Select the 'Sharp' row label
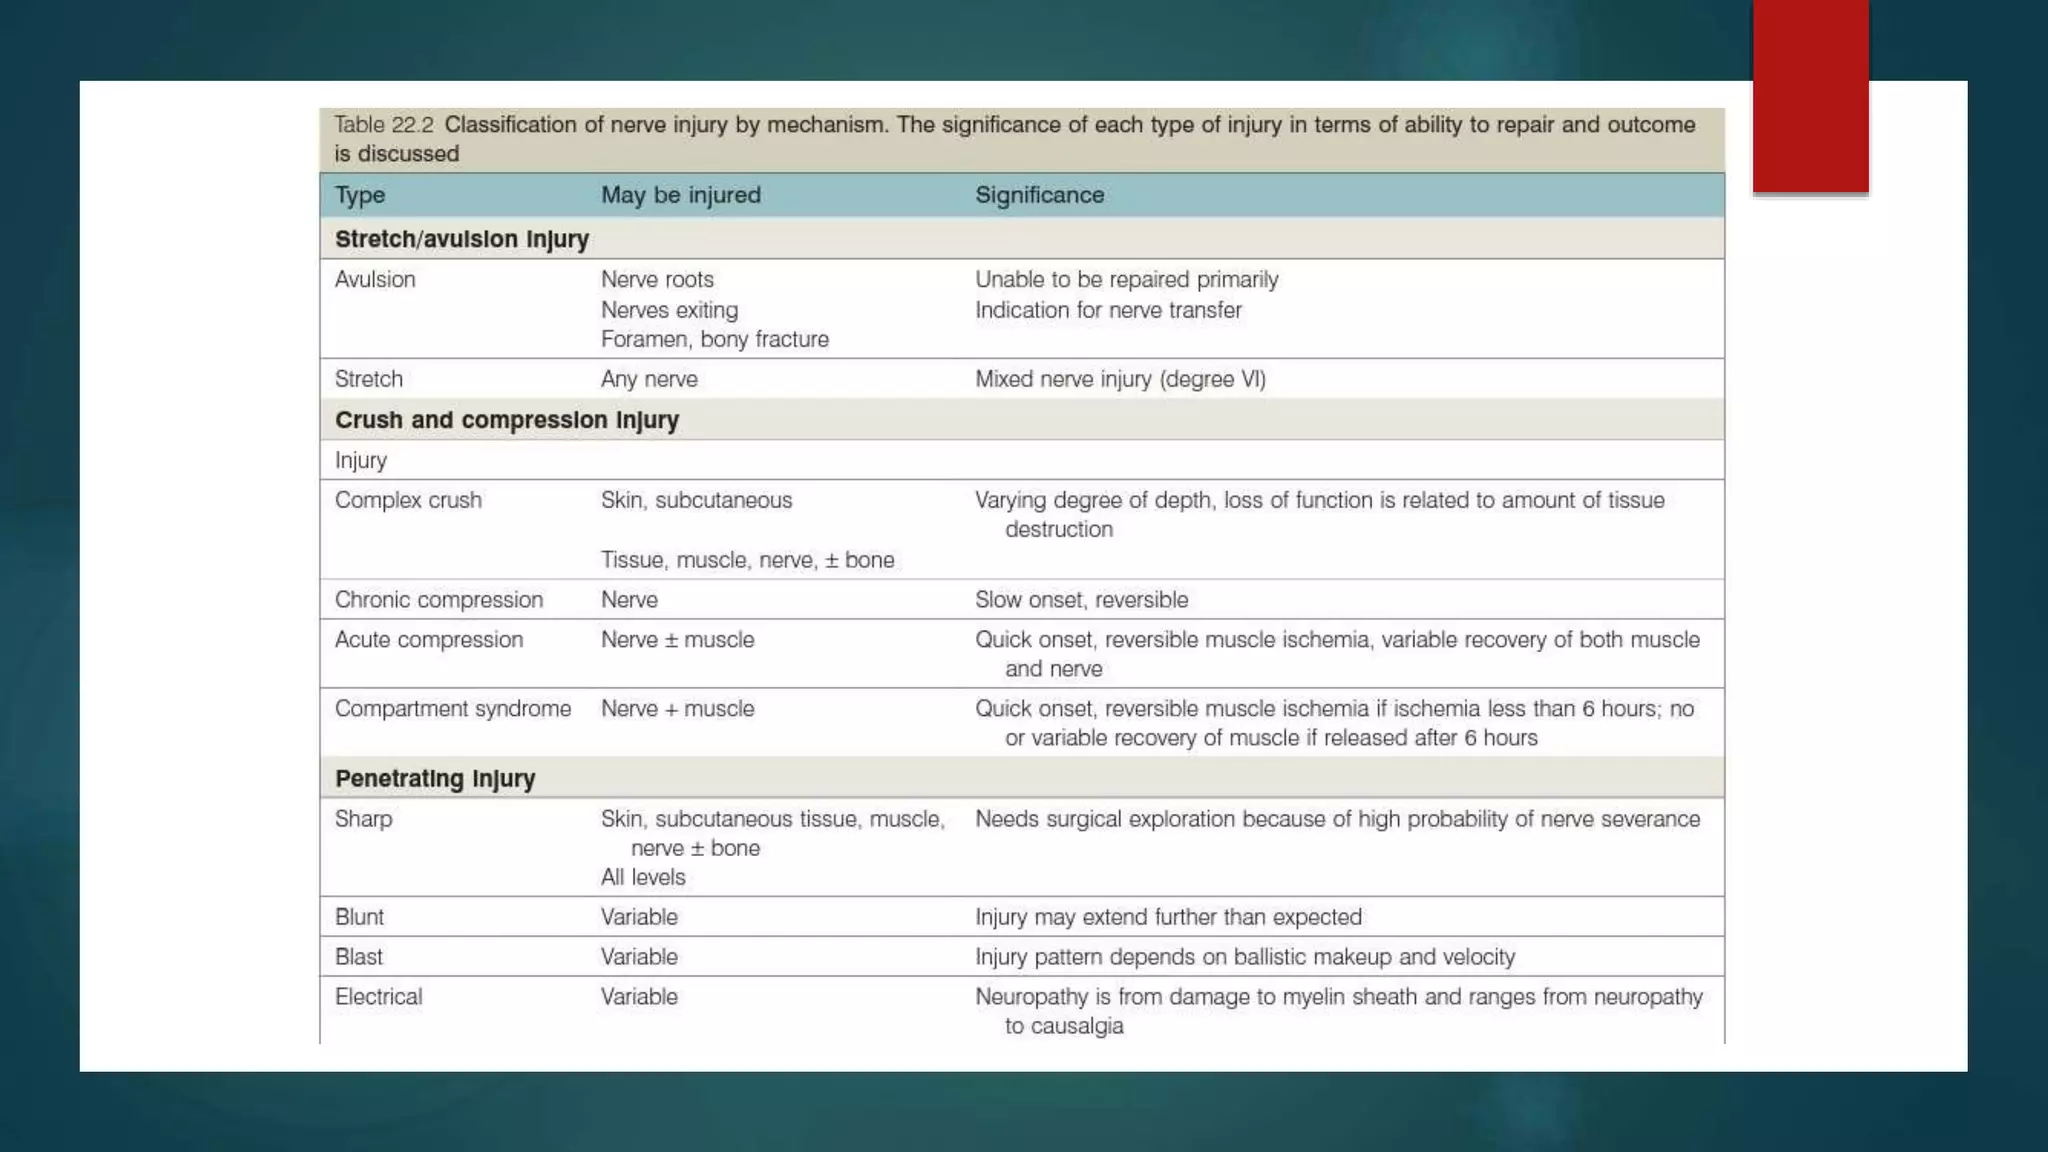This screenshot has height=1152, width=2048. click(364, 819)
